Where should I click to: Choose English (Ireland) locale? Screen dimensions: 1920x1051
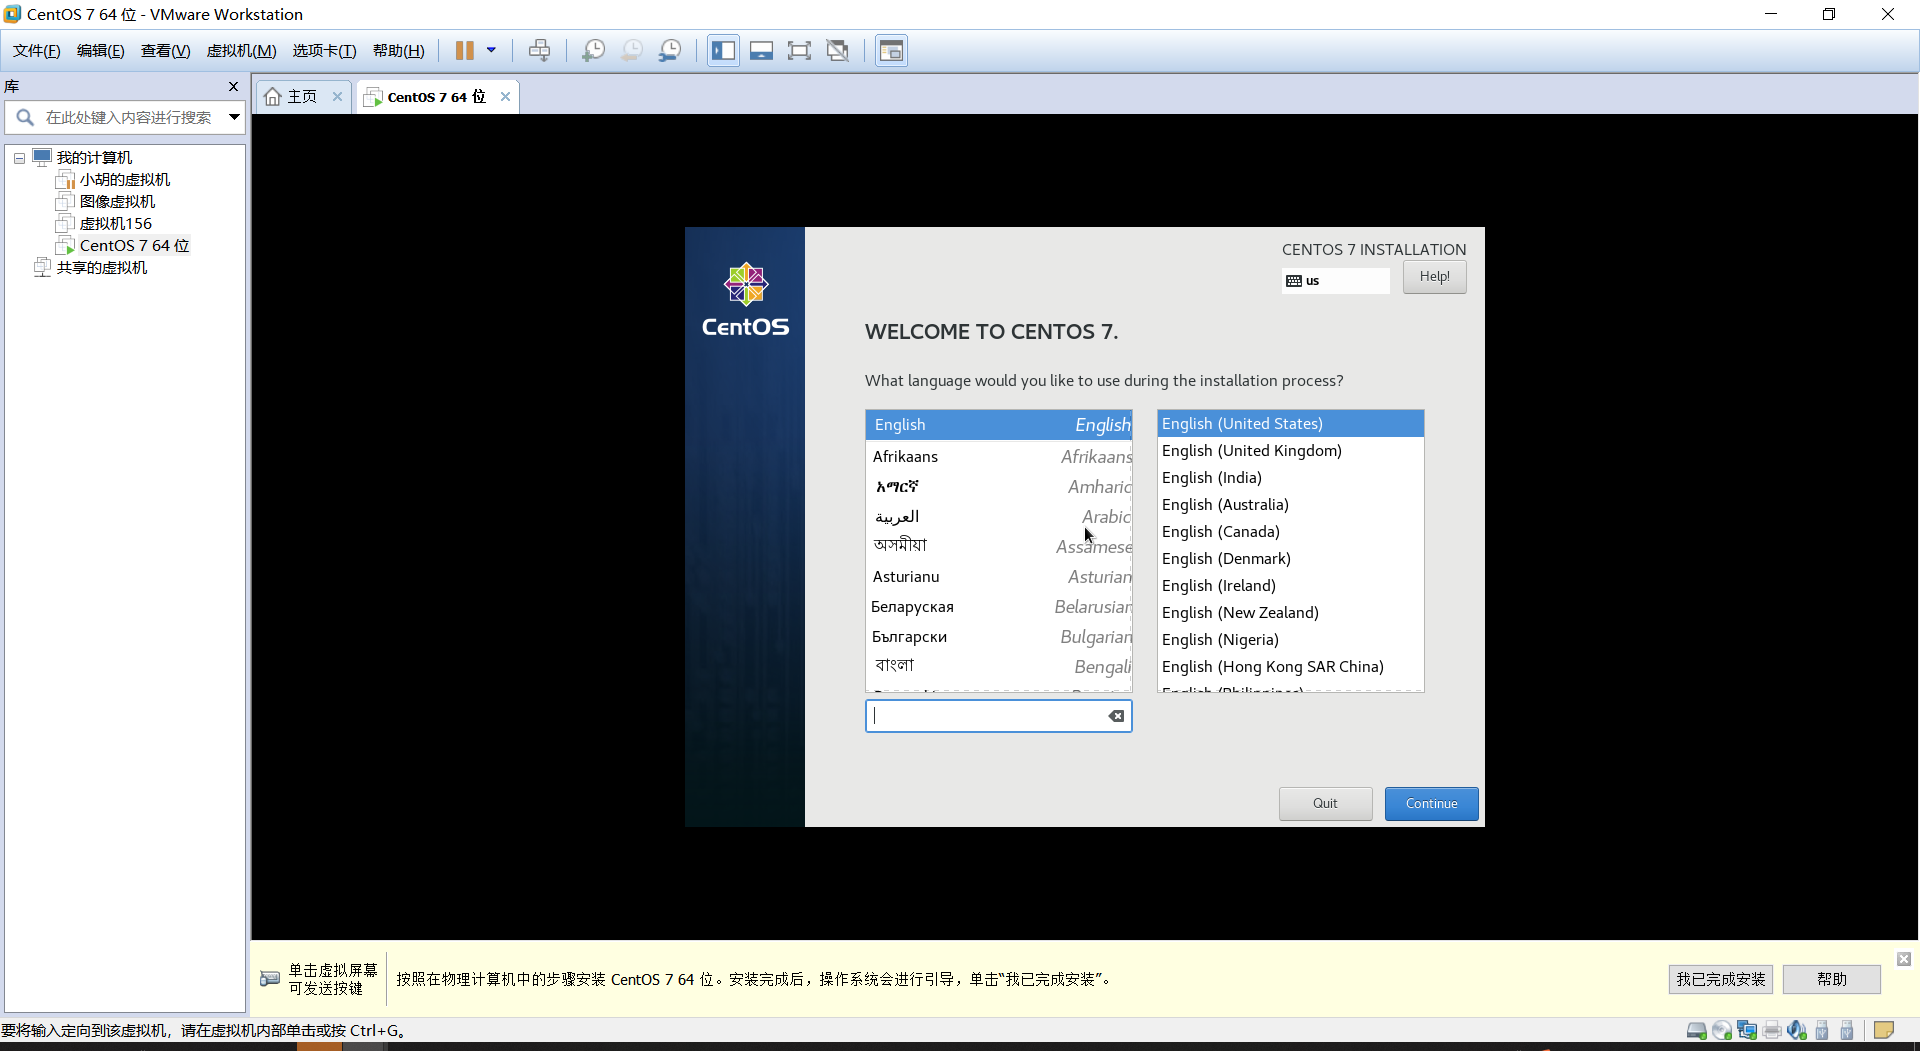tap(1291, 586)
